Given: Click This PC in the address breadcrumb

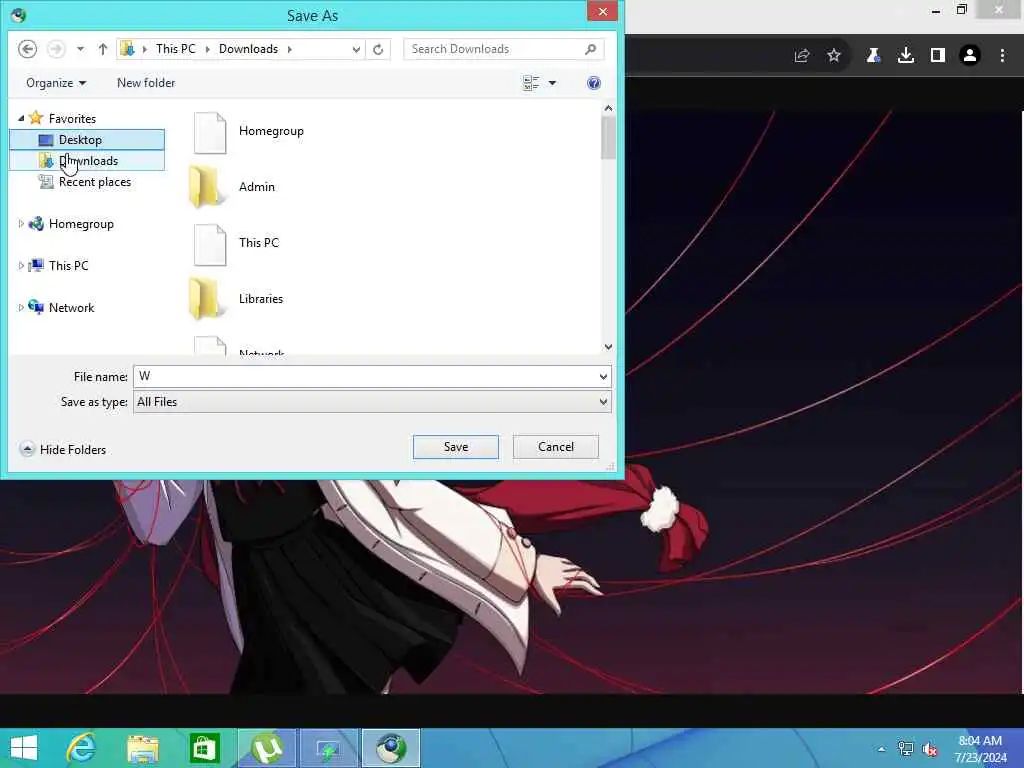Looking at the screenshot, I should pos(176,49).
